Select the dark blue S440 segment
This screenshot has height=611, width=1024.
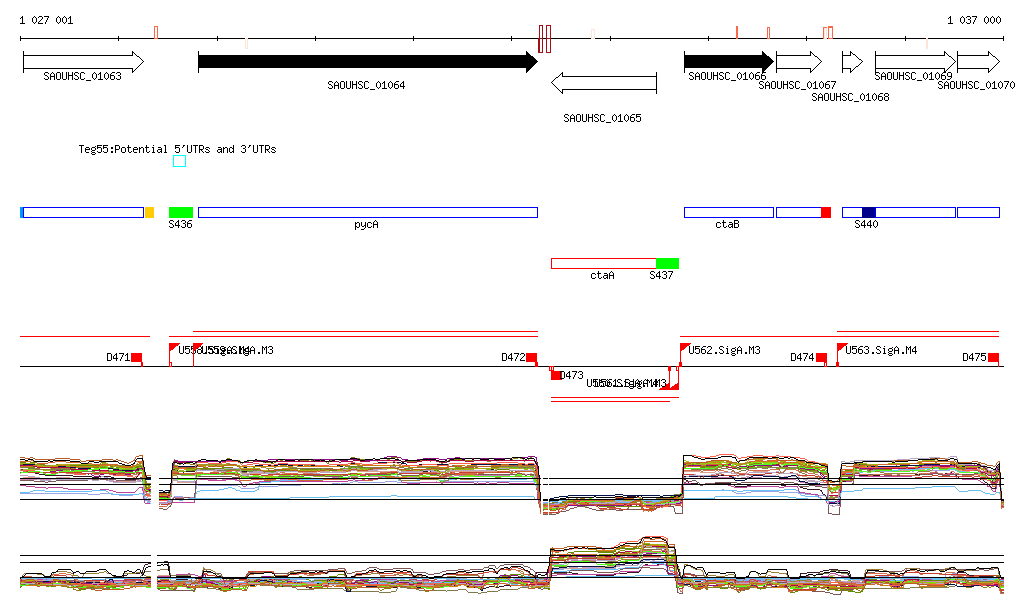click(869, 212)
